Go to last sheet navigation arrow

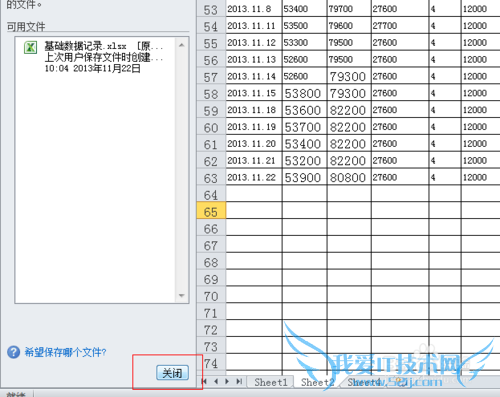[x=239, y=381]
